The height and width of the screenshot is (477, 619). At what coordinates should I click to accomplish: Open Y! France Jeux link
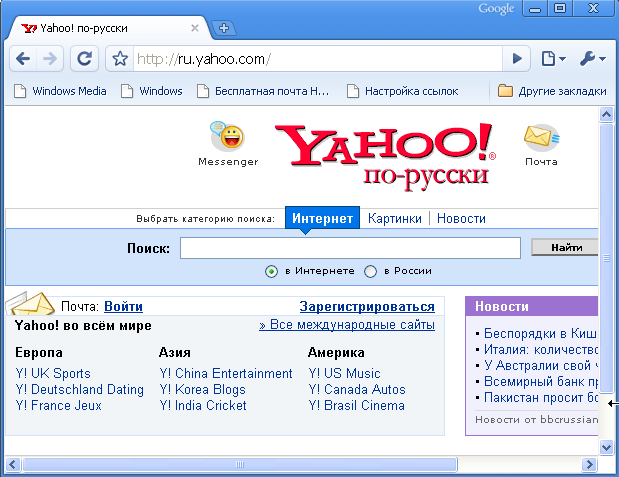58,406
